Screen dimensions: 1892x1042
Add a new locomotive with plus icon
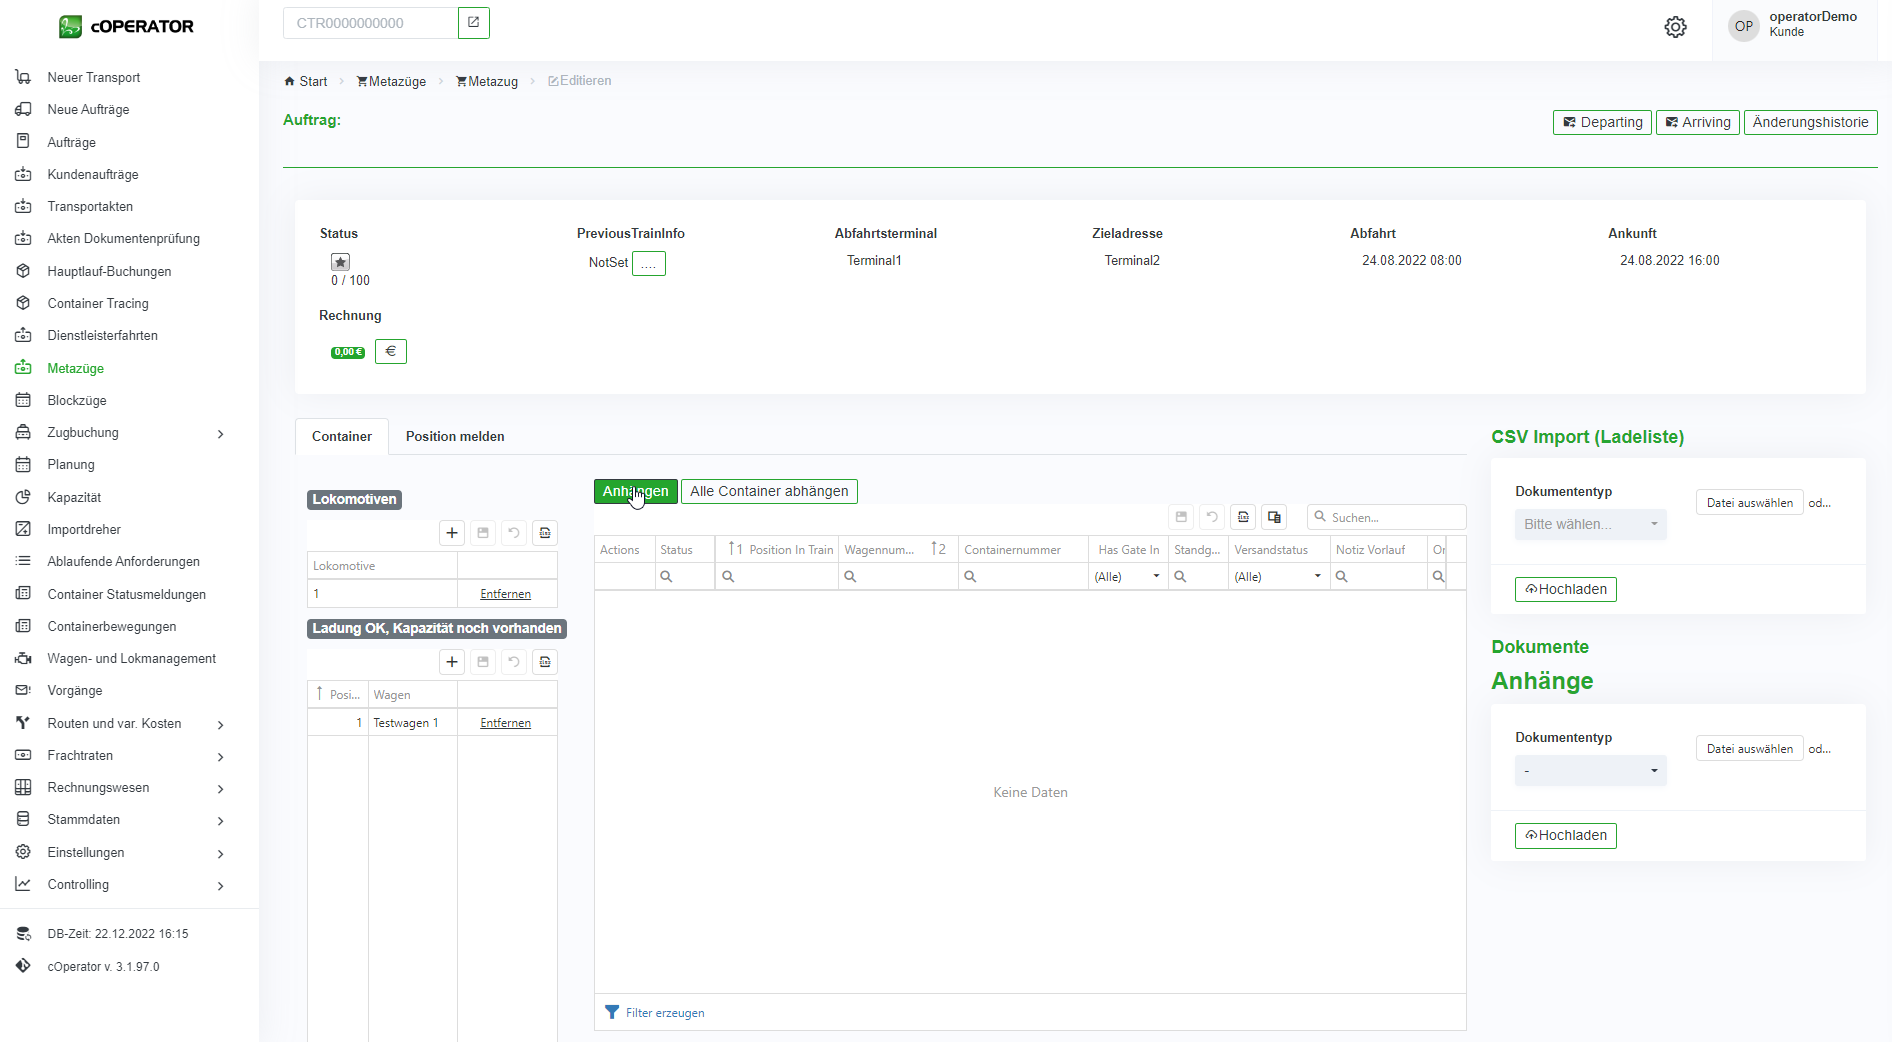452,533
